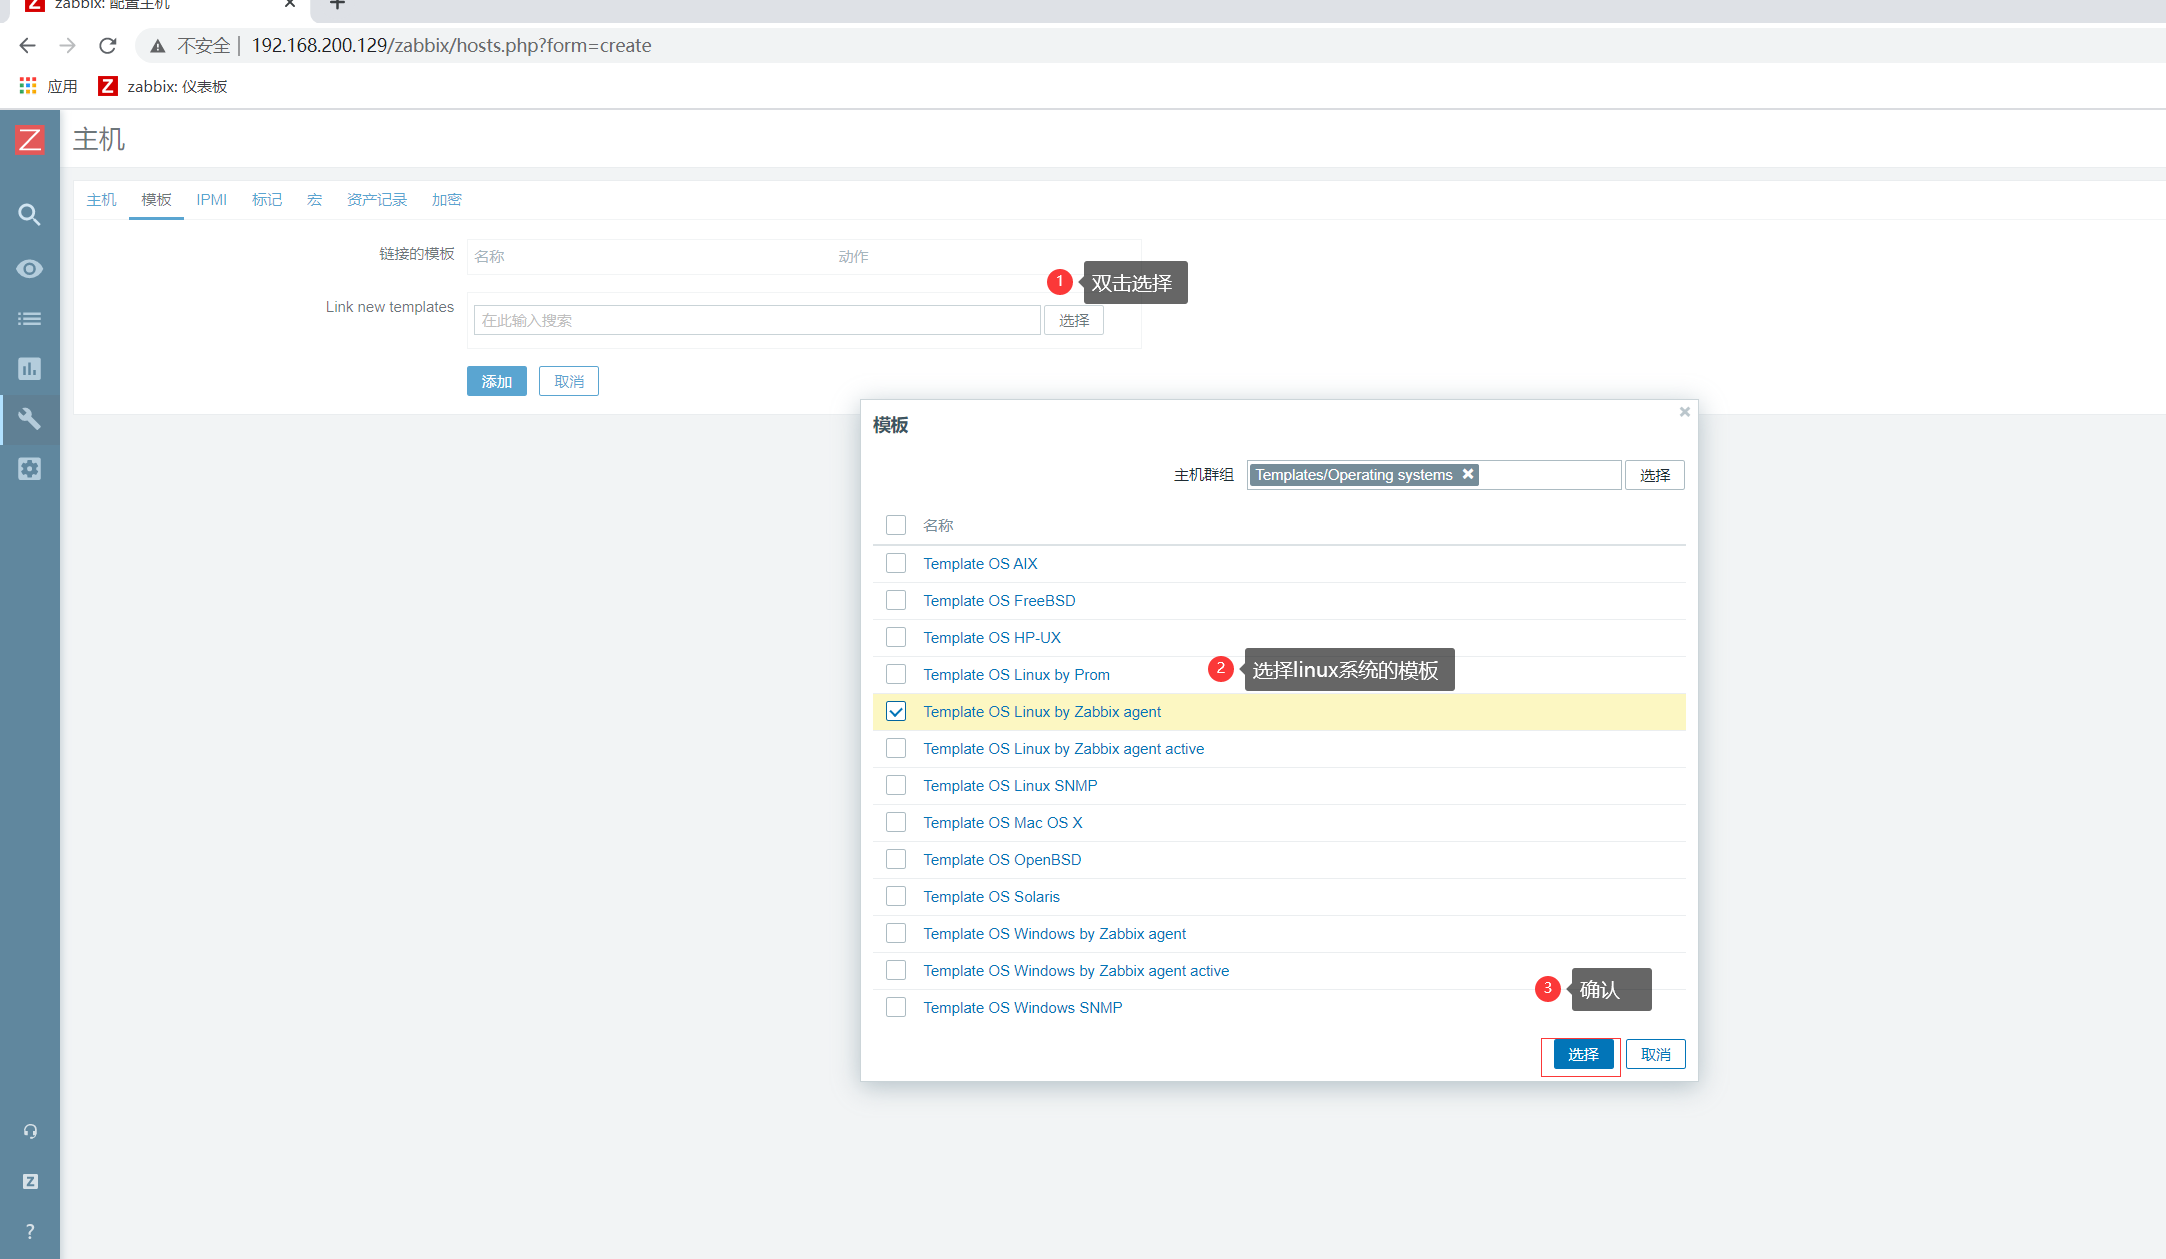Viewport: 2166px width, 1259px height.
Task: Click 选择 button beside host group field
Action: point(1654,475)
